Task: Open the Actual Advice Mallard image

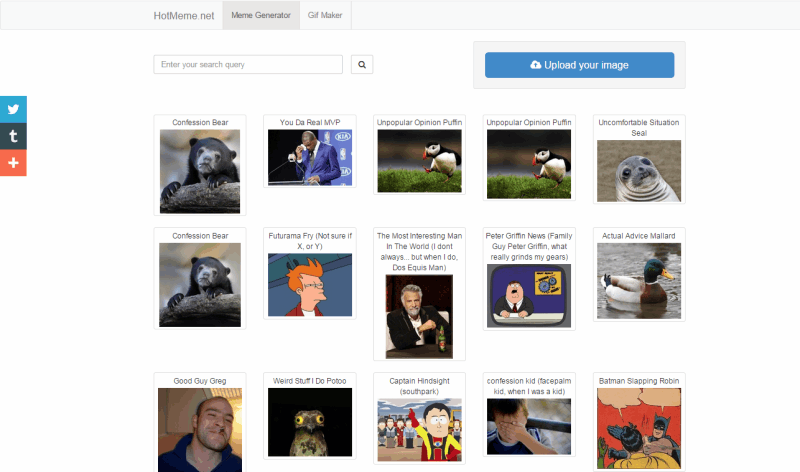Action: pyautogui.click(x=639, y=281)
